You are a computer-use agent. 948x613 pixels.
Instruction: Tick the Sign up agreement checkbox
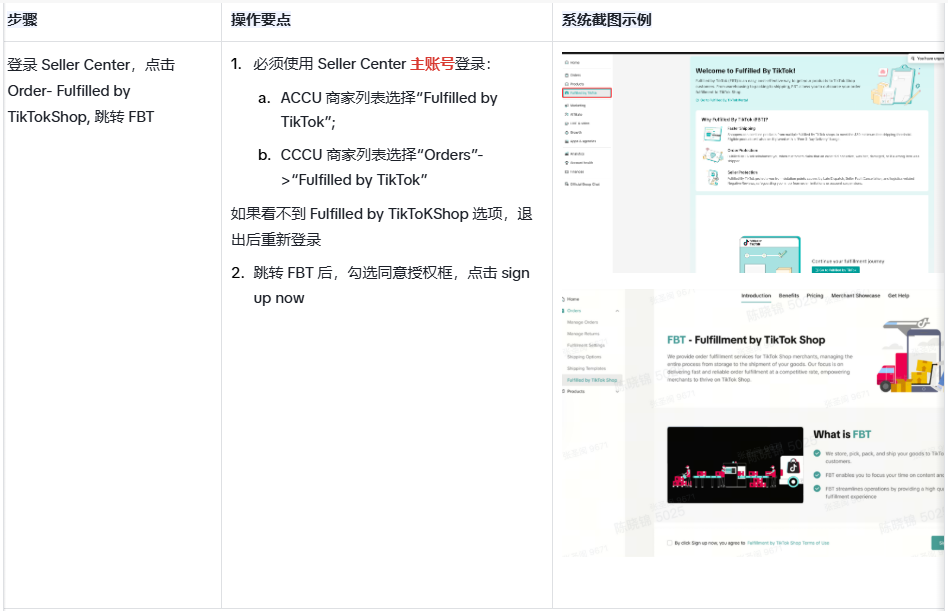670,543
